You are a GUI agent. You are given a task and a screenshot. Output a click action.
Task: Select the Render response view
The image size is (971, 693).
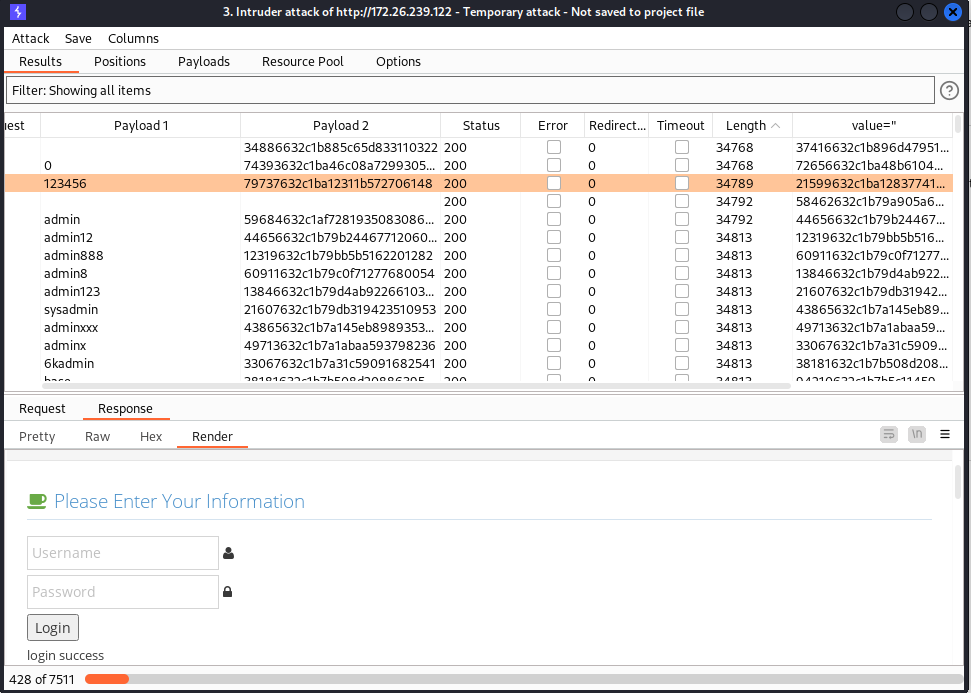(x=212, y=437)
